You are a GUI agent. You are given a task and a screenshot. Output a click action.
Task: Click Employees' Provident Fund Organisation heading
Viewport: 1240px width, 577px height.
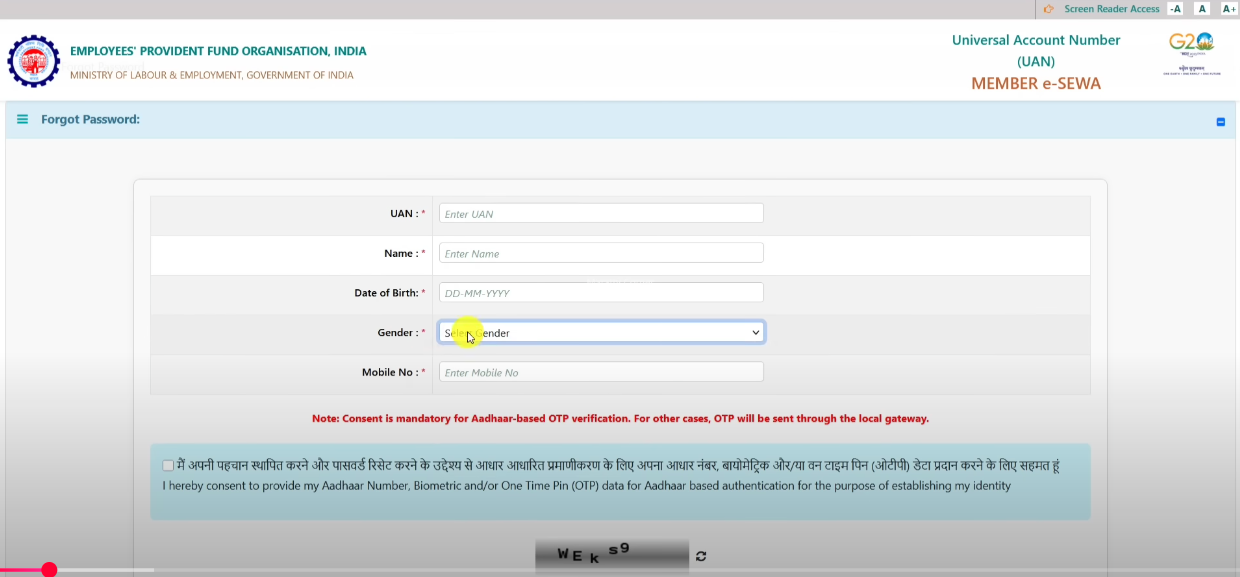(x=218, y=51)
